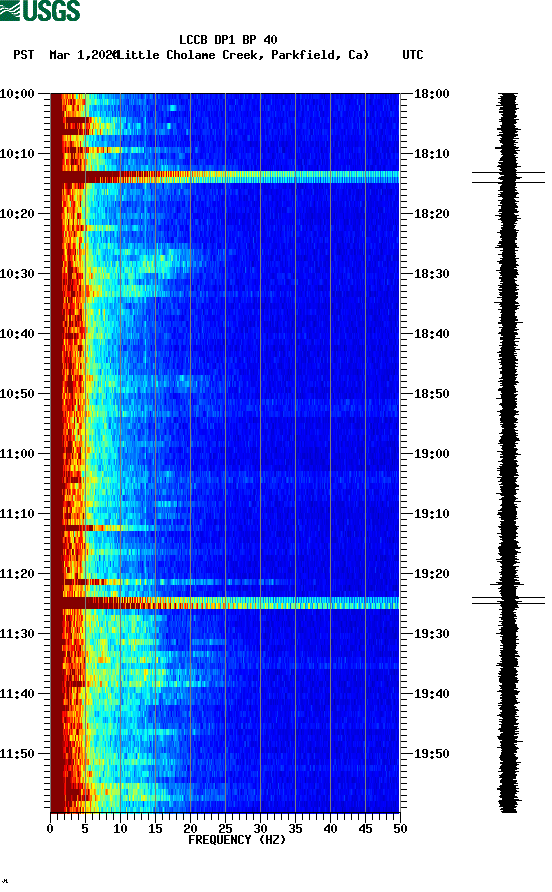
Task: Click the 'Mar 1,2020' date text
Action: pyautogui.click(x=83, y=55)
